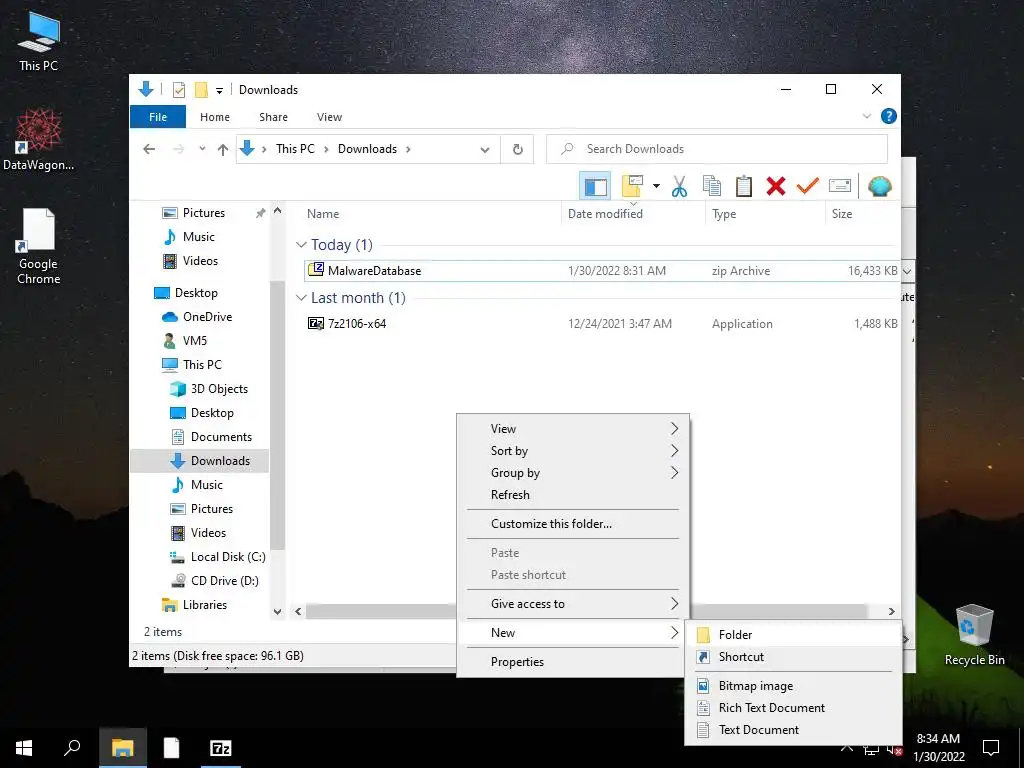The image size is (1024, 768).
Task: Select 3D Objects in navigation pane
Action: [x=219, y=389]
